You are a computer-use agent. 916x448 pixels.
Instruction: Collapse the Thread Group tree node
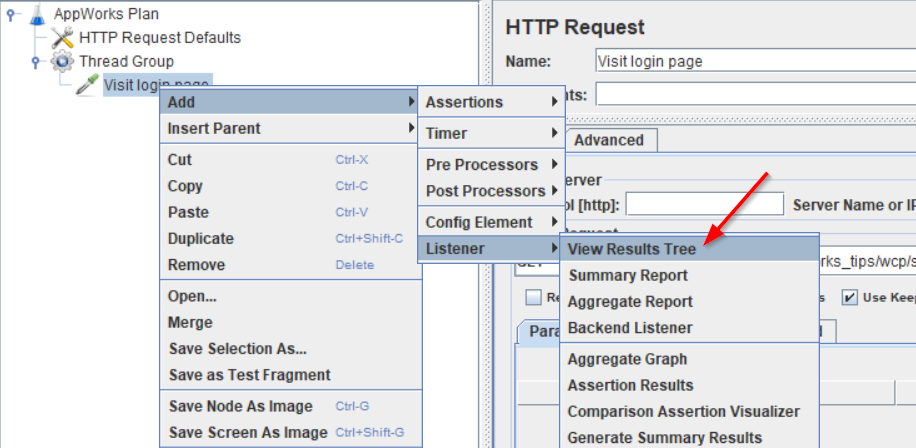(34, 62)
